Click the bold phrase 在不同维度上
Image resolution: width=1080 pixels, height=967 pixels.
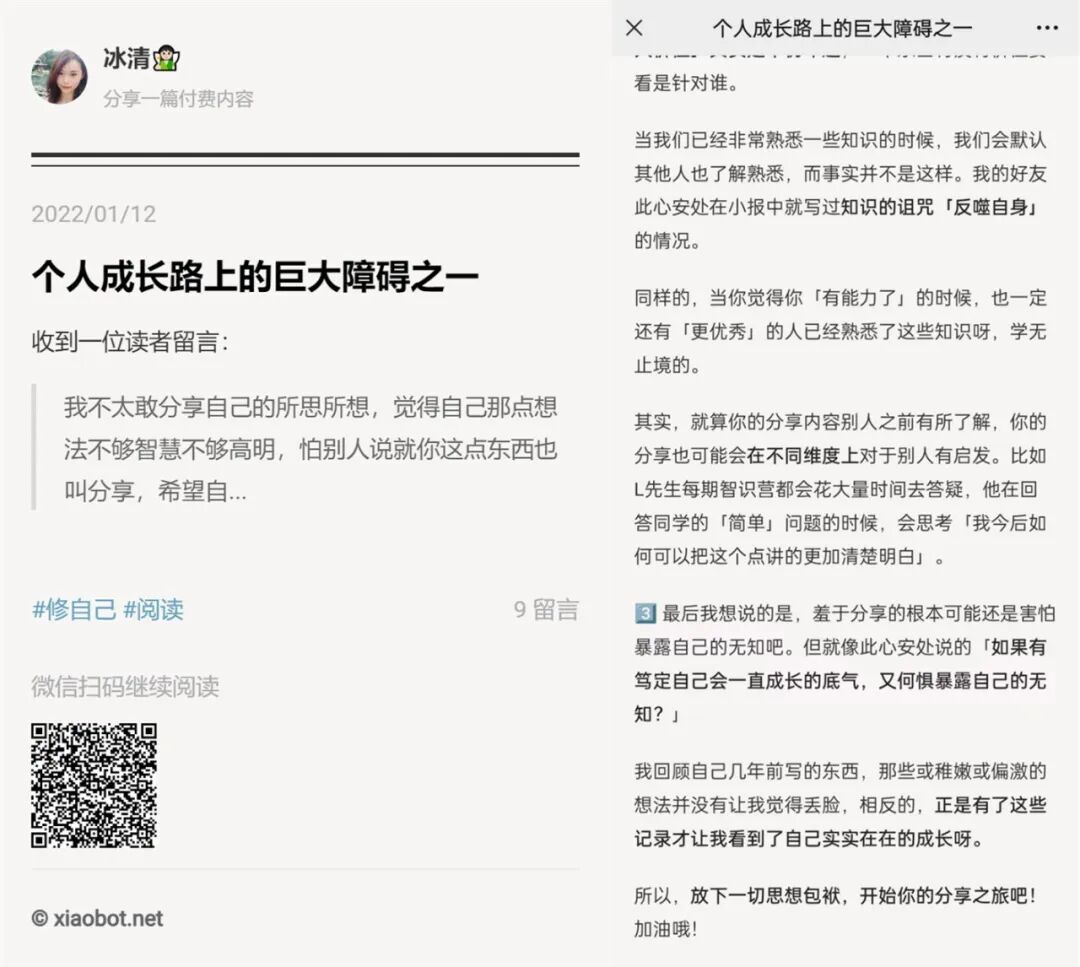click(x=802, y=455)
